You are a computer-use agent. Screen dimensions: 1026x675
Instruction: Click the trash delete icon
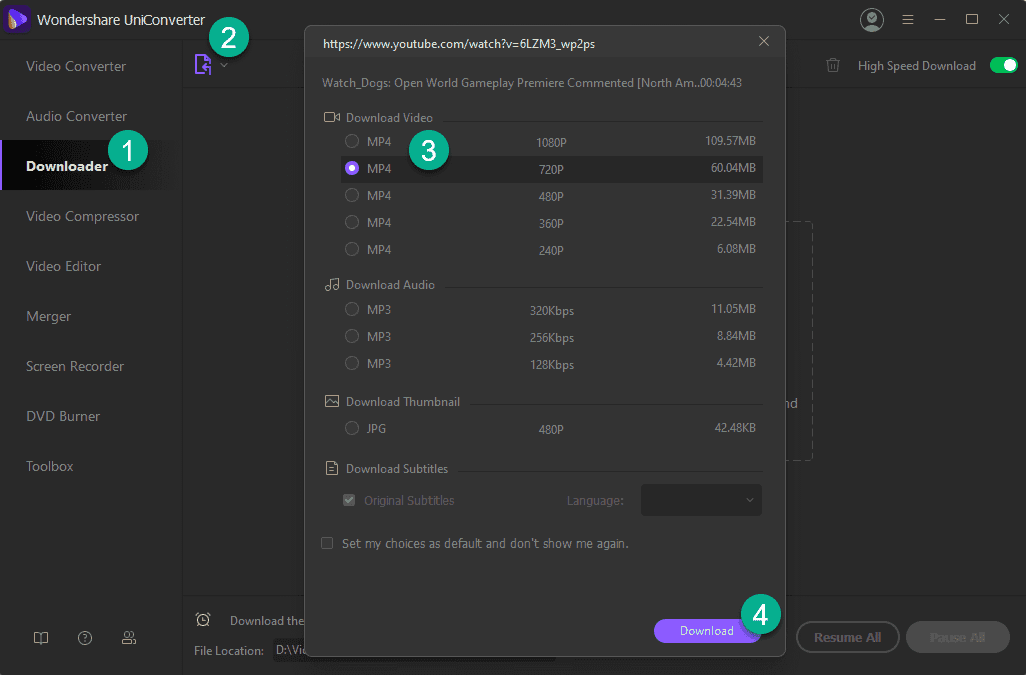pos(832,65)
